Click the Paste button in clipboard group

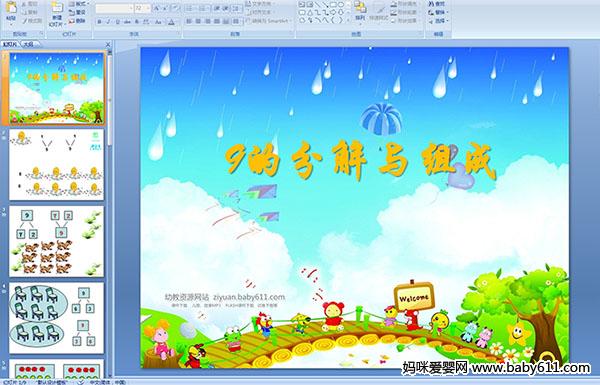coord(11,13)
